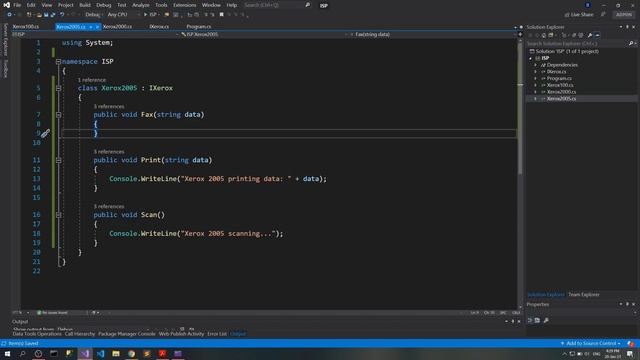
Task: Open the ISP.Xerox2005 type navigation dropdown
Action: pos(264,35)
